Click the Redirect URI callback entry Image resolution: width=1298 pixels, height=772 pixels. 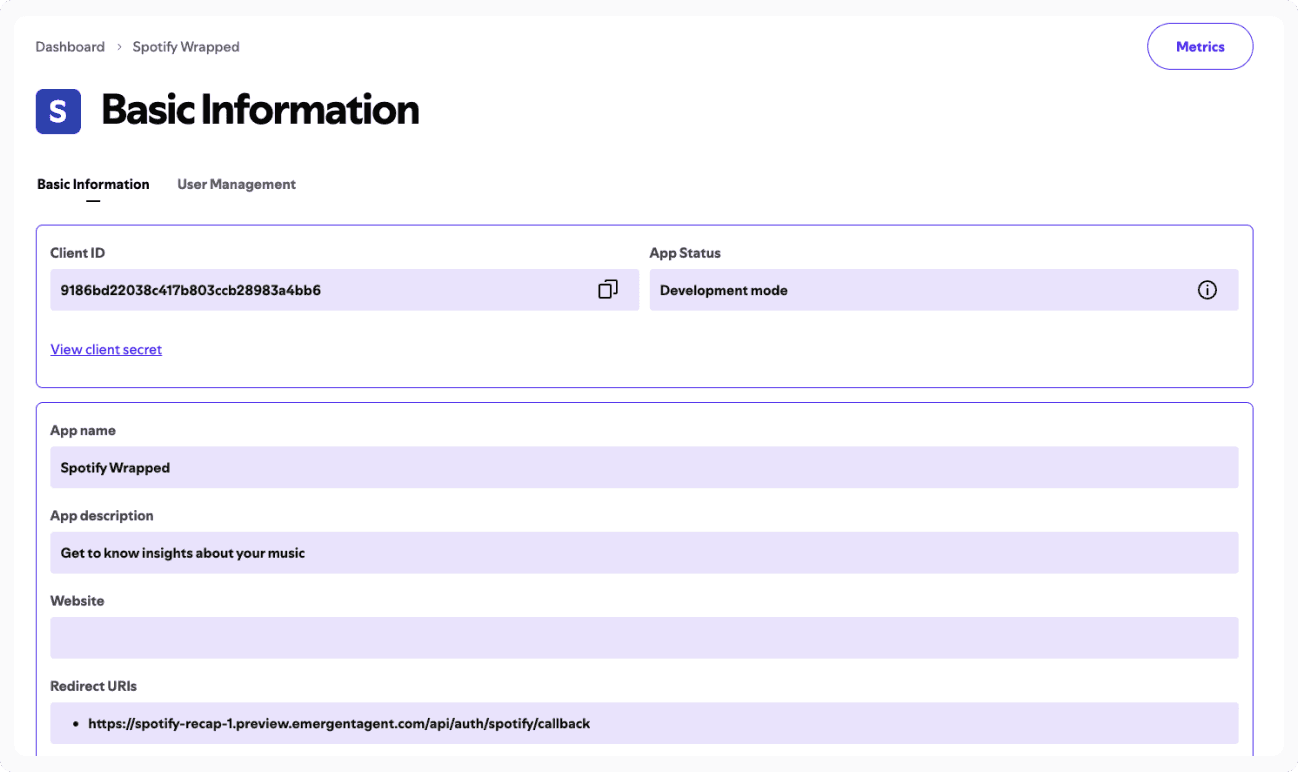pyautogui.click(x=339, y=723)
